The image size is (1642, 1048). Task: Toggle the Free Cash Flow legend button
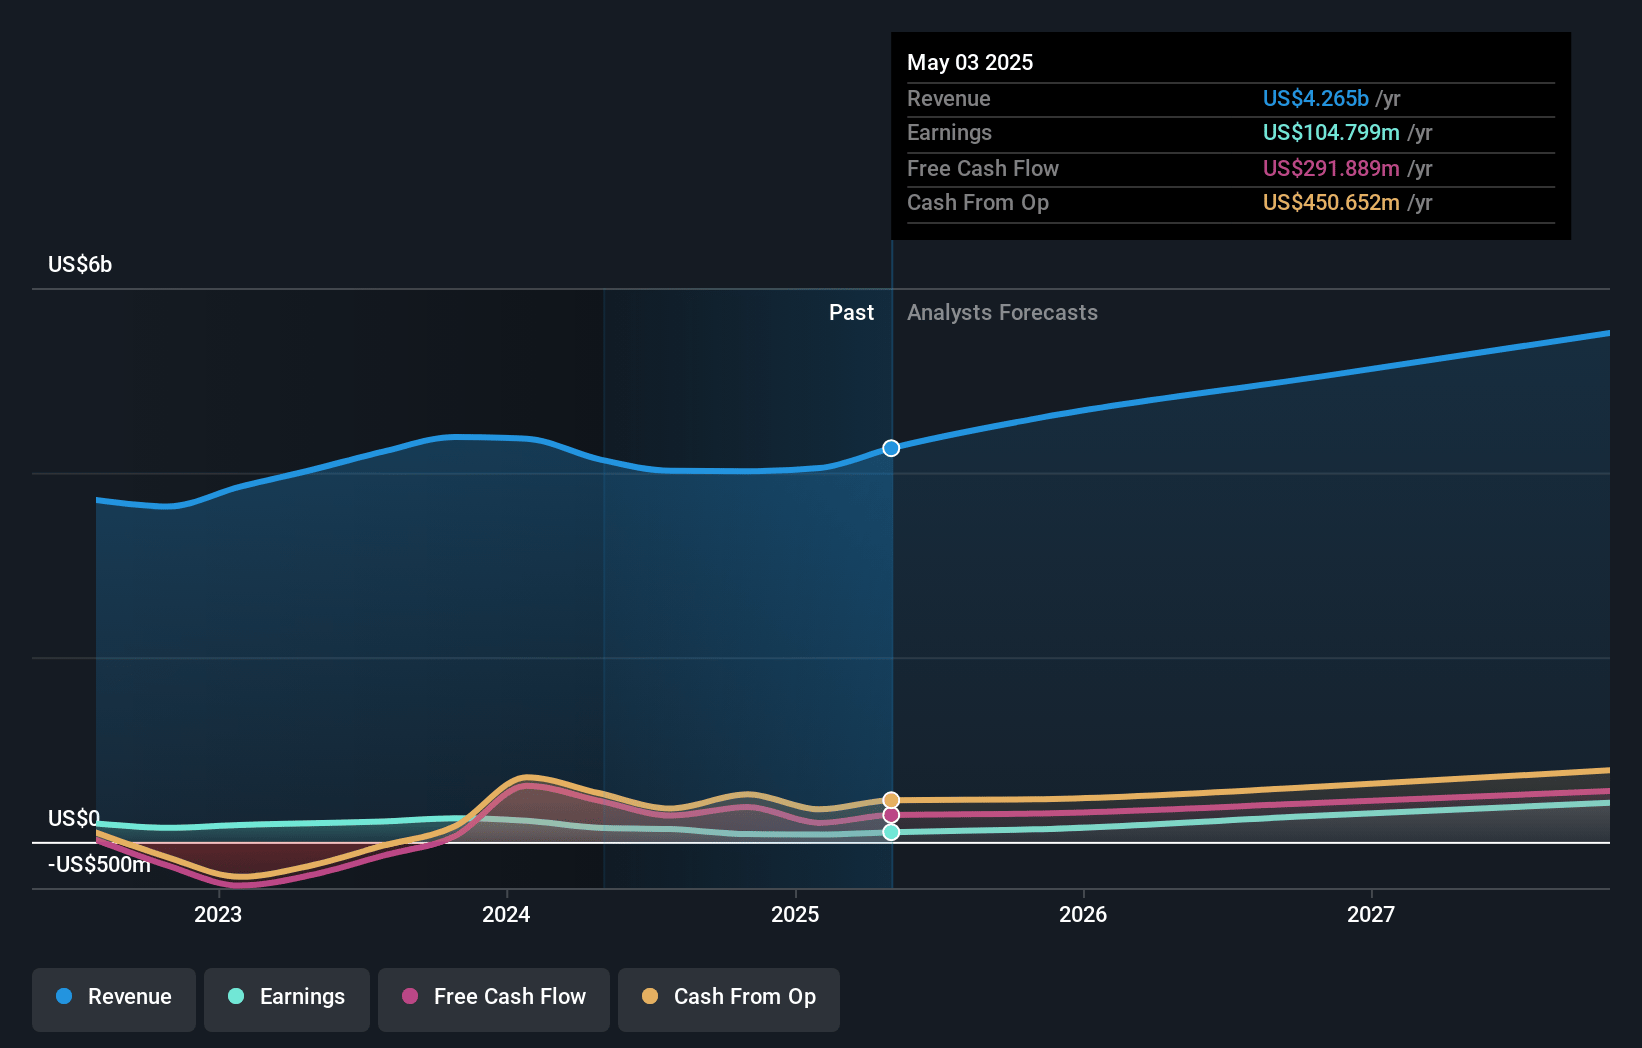[494, 999]
